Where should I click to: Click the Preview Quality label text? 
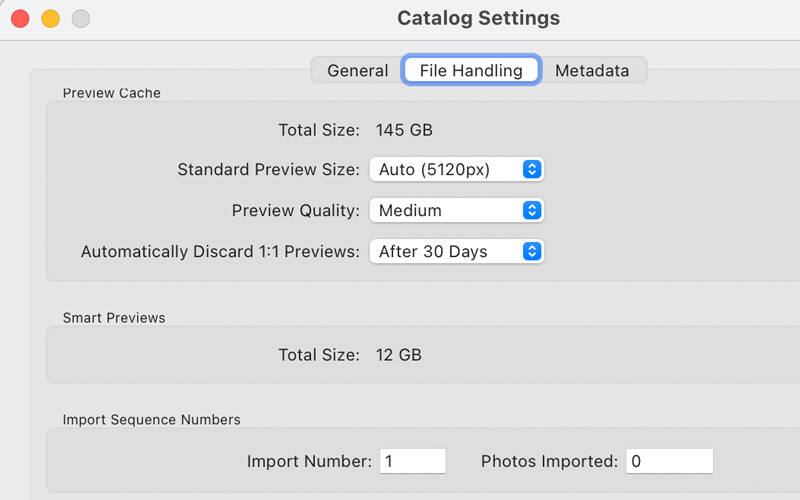(295, 210)
